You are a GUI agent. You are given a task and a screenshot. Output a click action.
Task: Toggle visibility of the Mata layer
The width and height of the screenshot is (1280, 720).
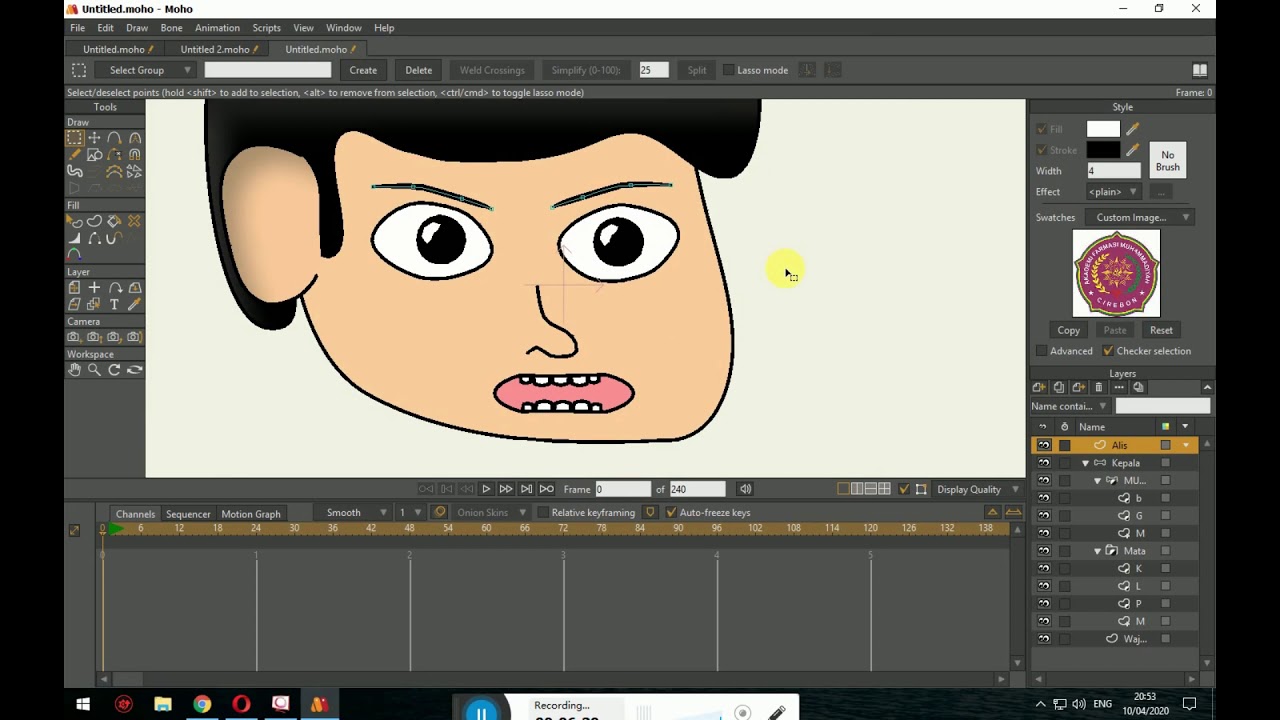(x=1044, y=551)
